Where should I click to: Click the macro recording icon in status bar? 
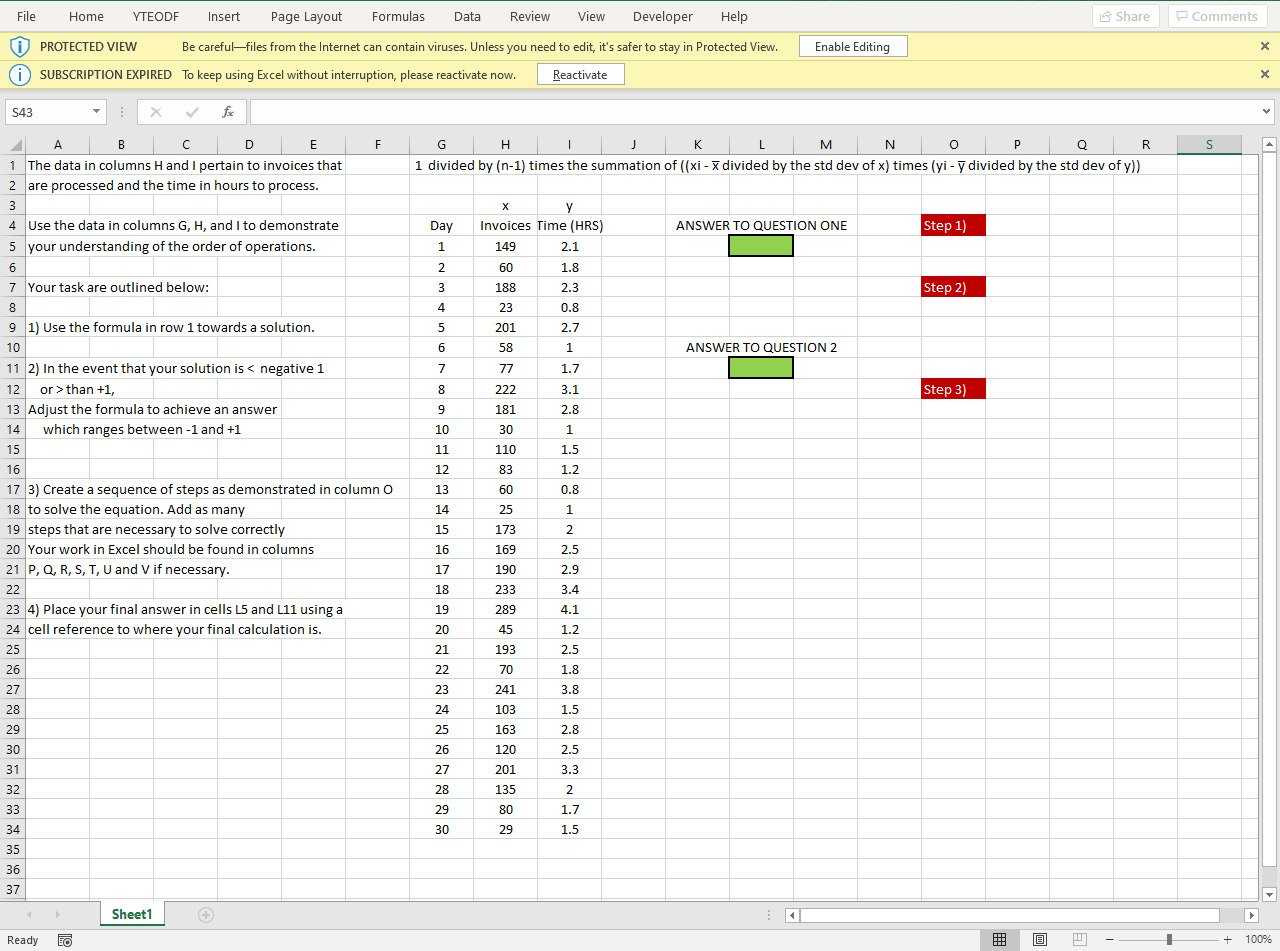(x=64, y=940)
